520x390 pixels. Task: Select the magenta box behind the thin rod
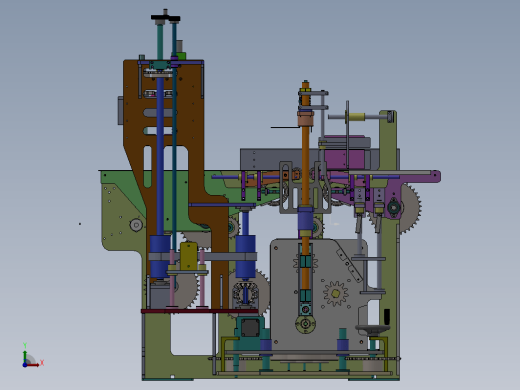pyautogui.click(x=344, y=159)
